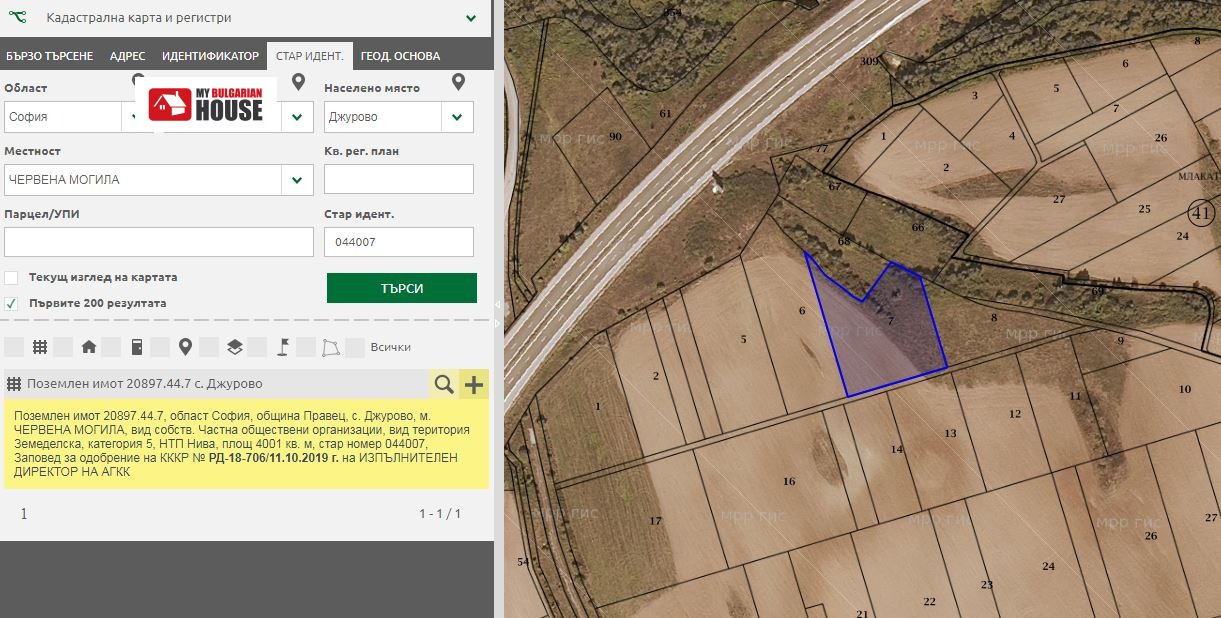The image size is (1221, 618).
Task: Open the 'Местност' dropdown
Action: point(297,180)
